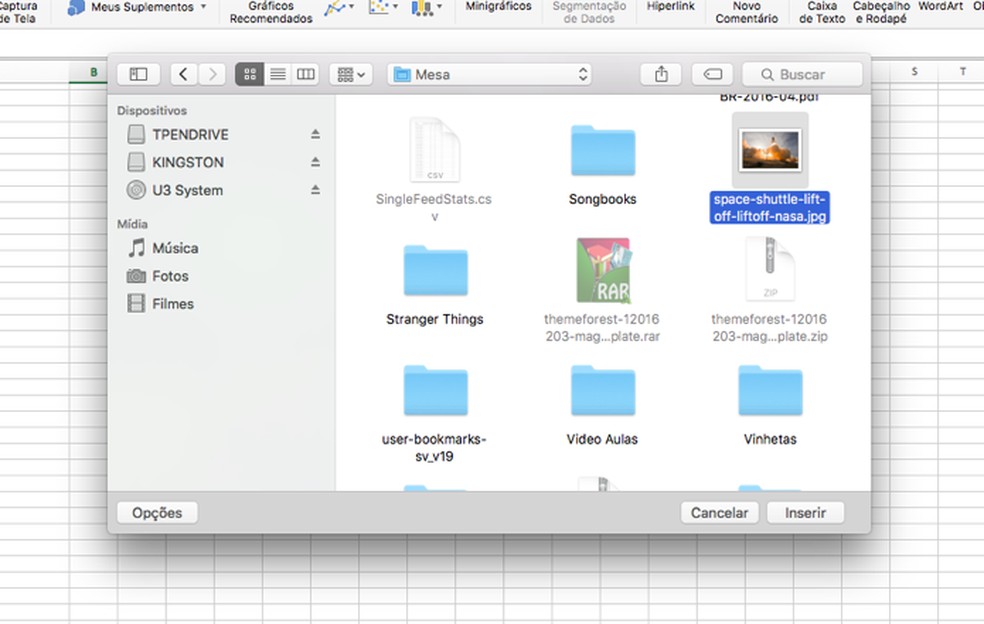Viewport: 984px width, 624px height.
Task: Click the back navigation arrow
Action: point(183,74)
